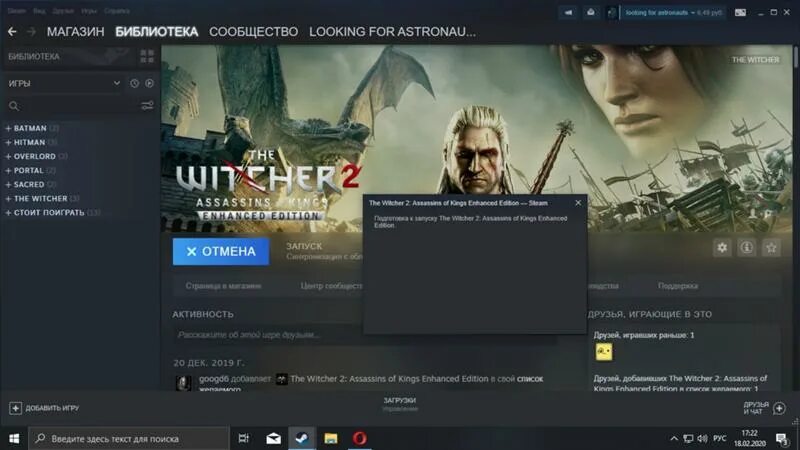This screenshot has width=800, height=450.
Task: Open Mail app from taskbar
Action: click(x=273, y=438)
